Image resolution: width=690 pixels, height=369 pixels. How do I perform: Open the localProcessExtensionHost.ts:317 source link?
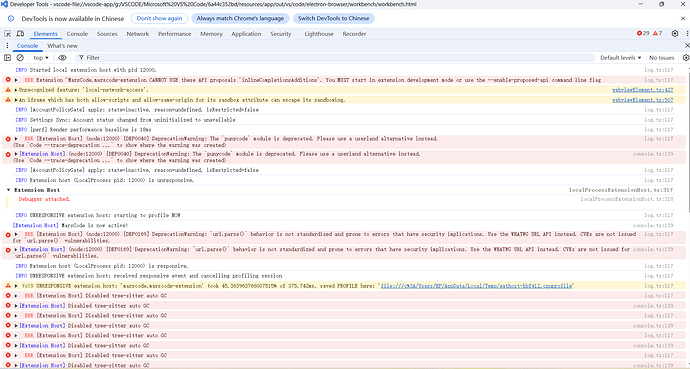(x=621, y=190)
